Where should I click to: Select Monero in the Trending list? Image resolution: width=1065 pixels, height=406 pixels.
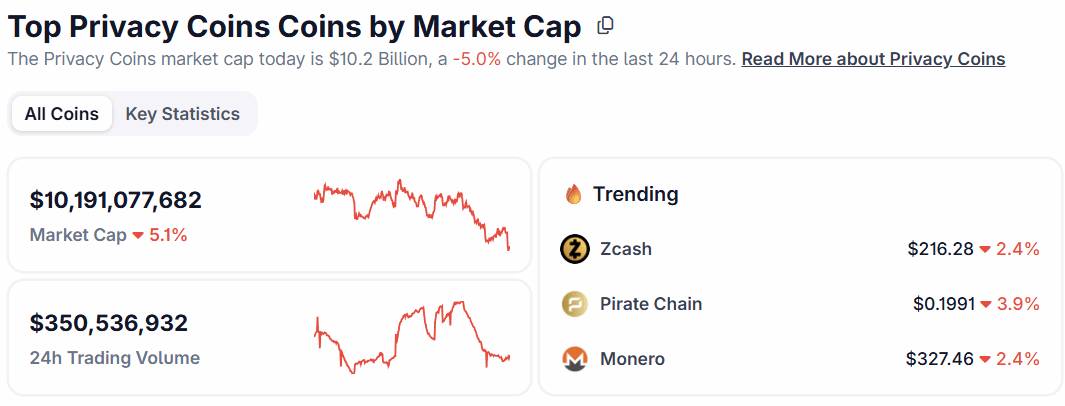(632, 359)
